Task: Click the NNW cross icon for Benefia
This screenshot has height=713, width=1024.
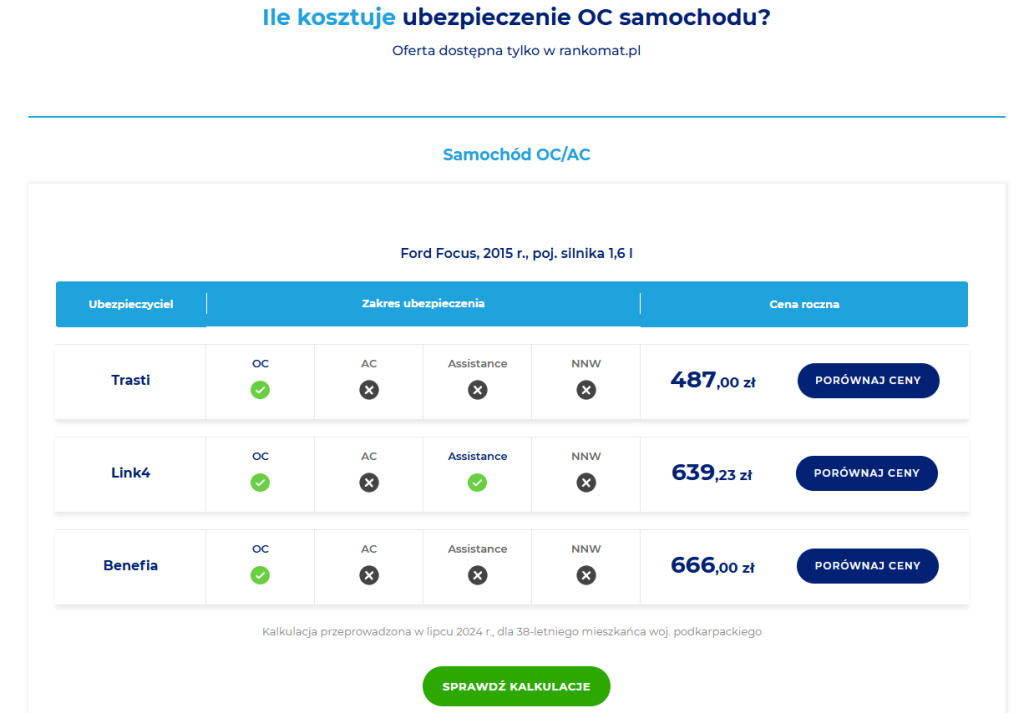Action: (x=586, y=575)
